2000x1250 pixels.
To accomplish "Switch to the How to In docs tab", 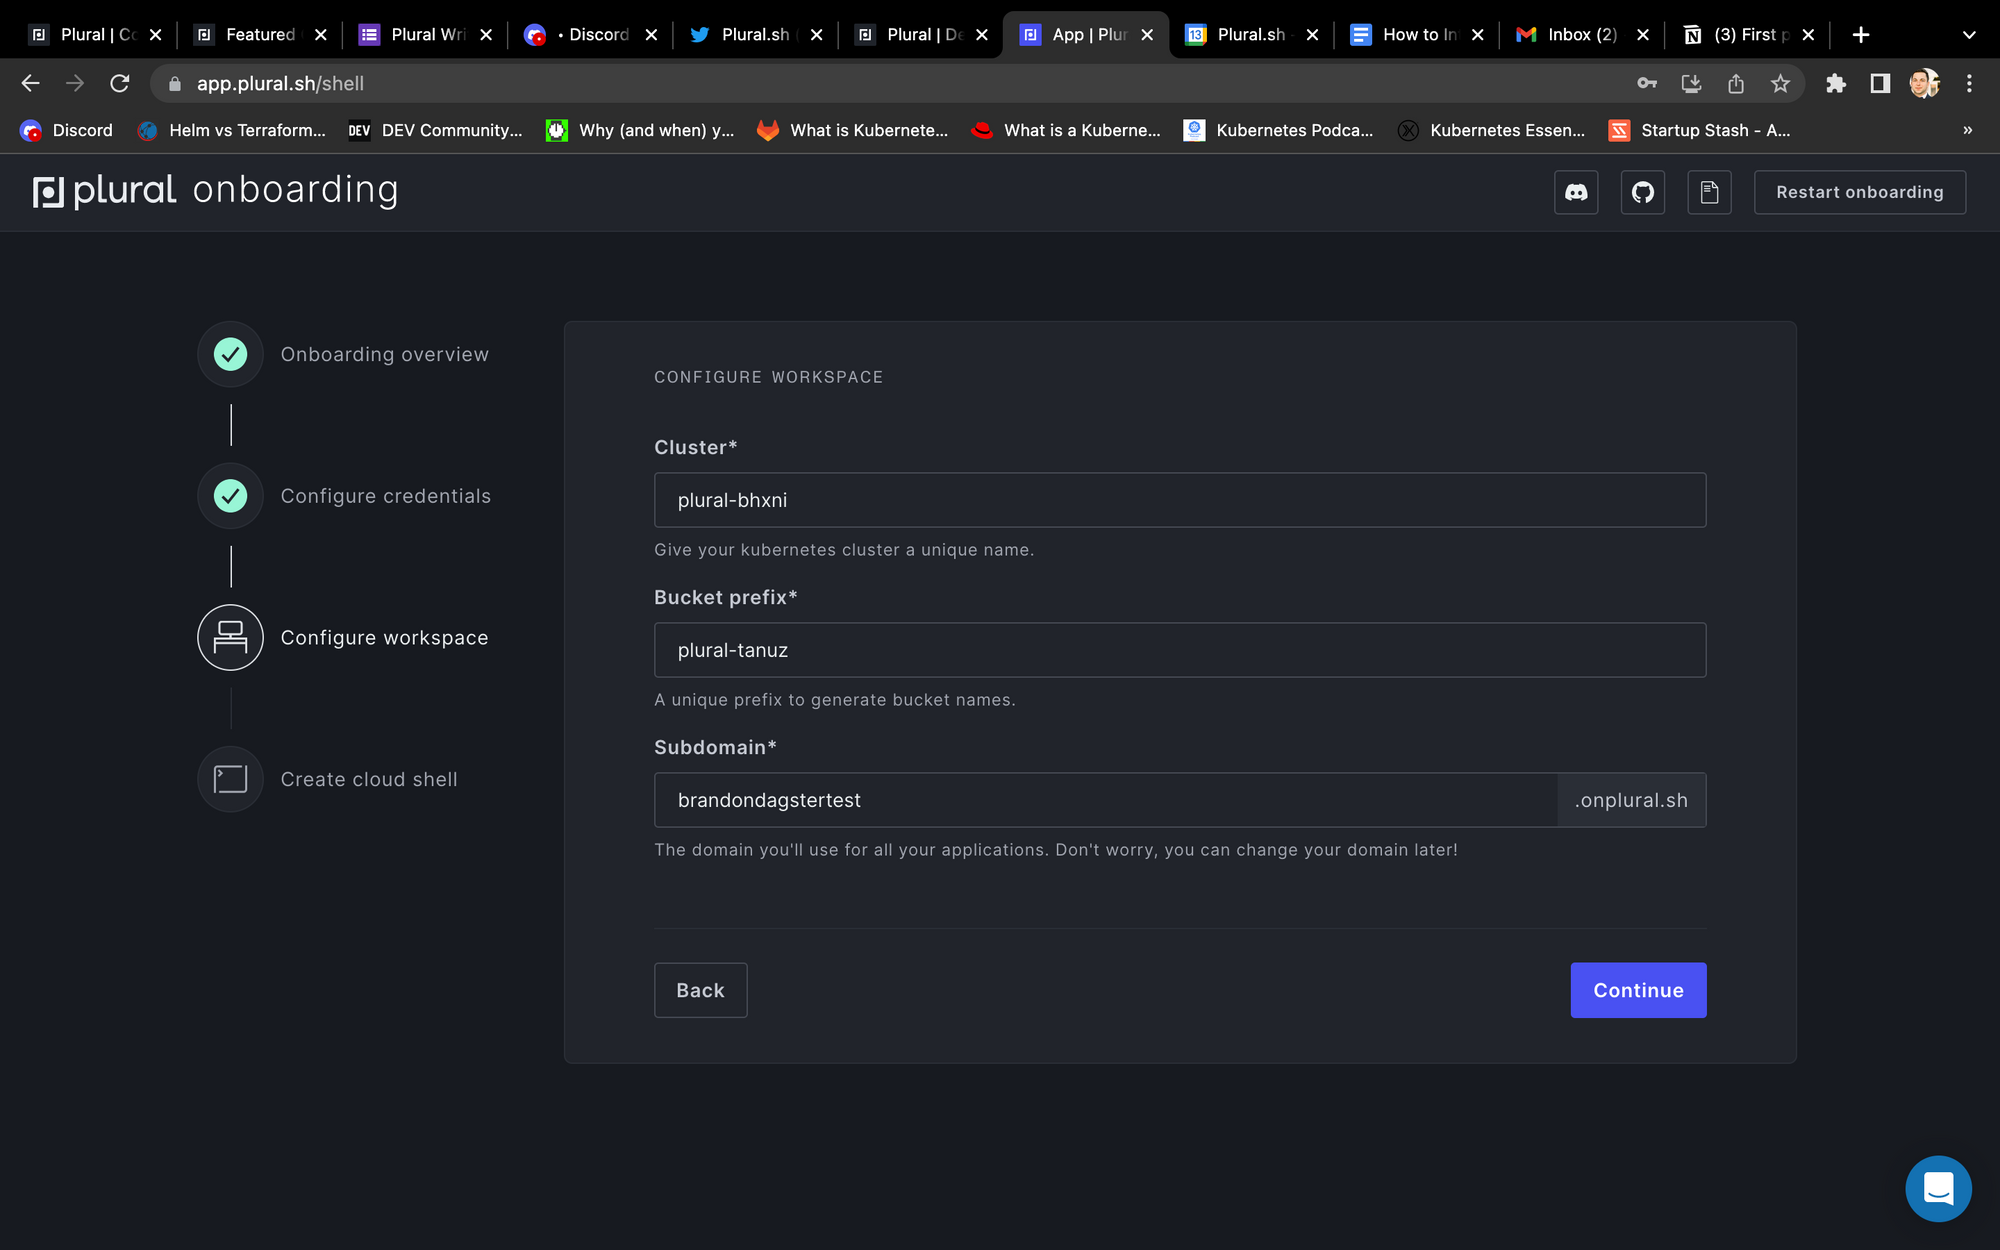I will (x=1416, y=35).
